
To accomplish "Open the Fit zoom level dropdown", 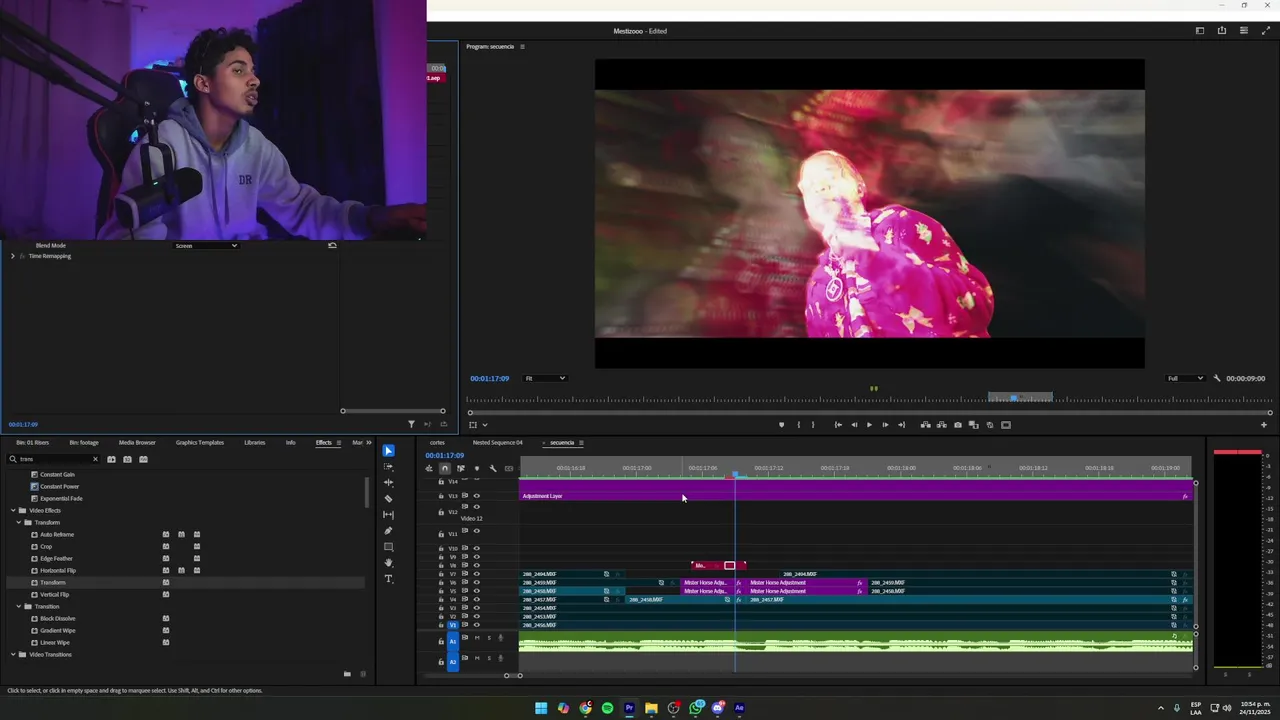I will 546,378.
